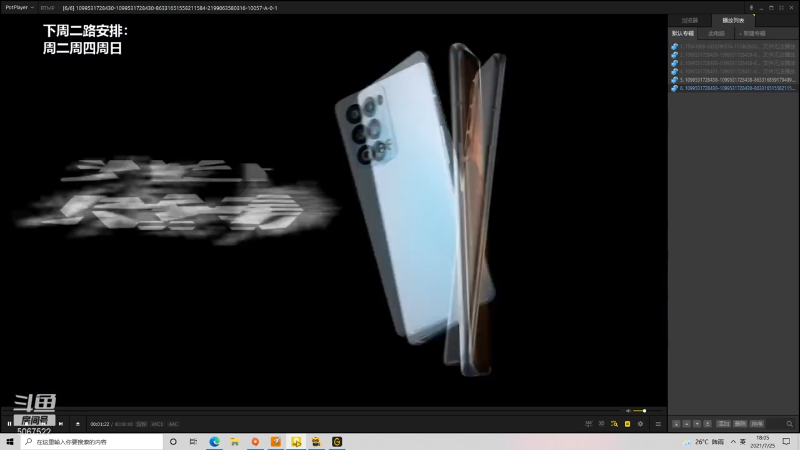800x450 pixels.
Task: Open the PotPlayer main menu dropdown
Action: (19, 8)
